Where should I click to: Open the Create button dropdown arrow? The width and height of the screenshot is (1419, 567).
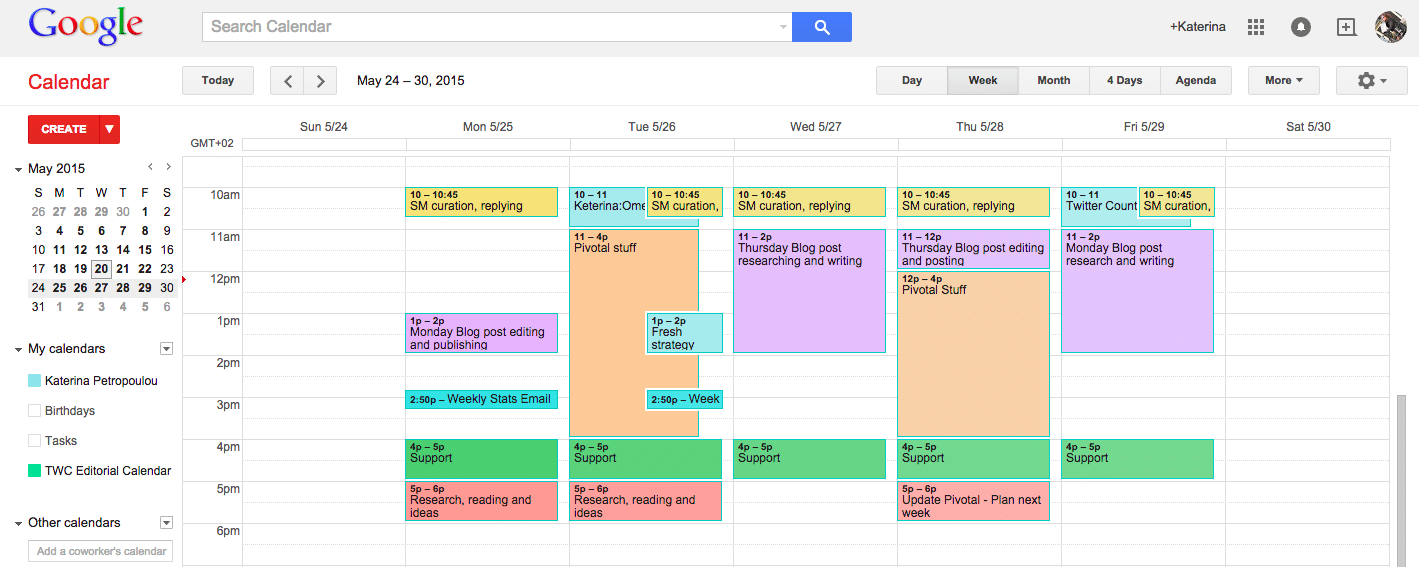pyautogui.click(x=110, y=129)
